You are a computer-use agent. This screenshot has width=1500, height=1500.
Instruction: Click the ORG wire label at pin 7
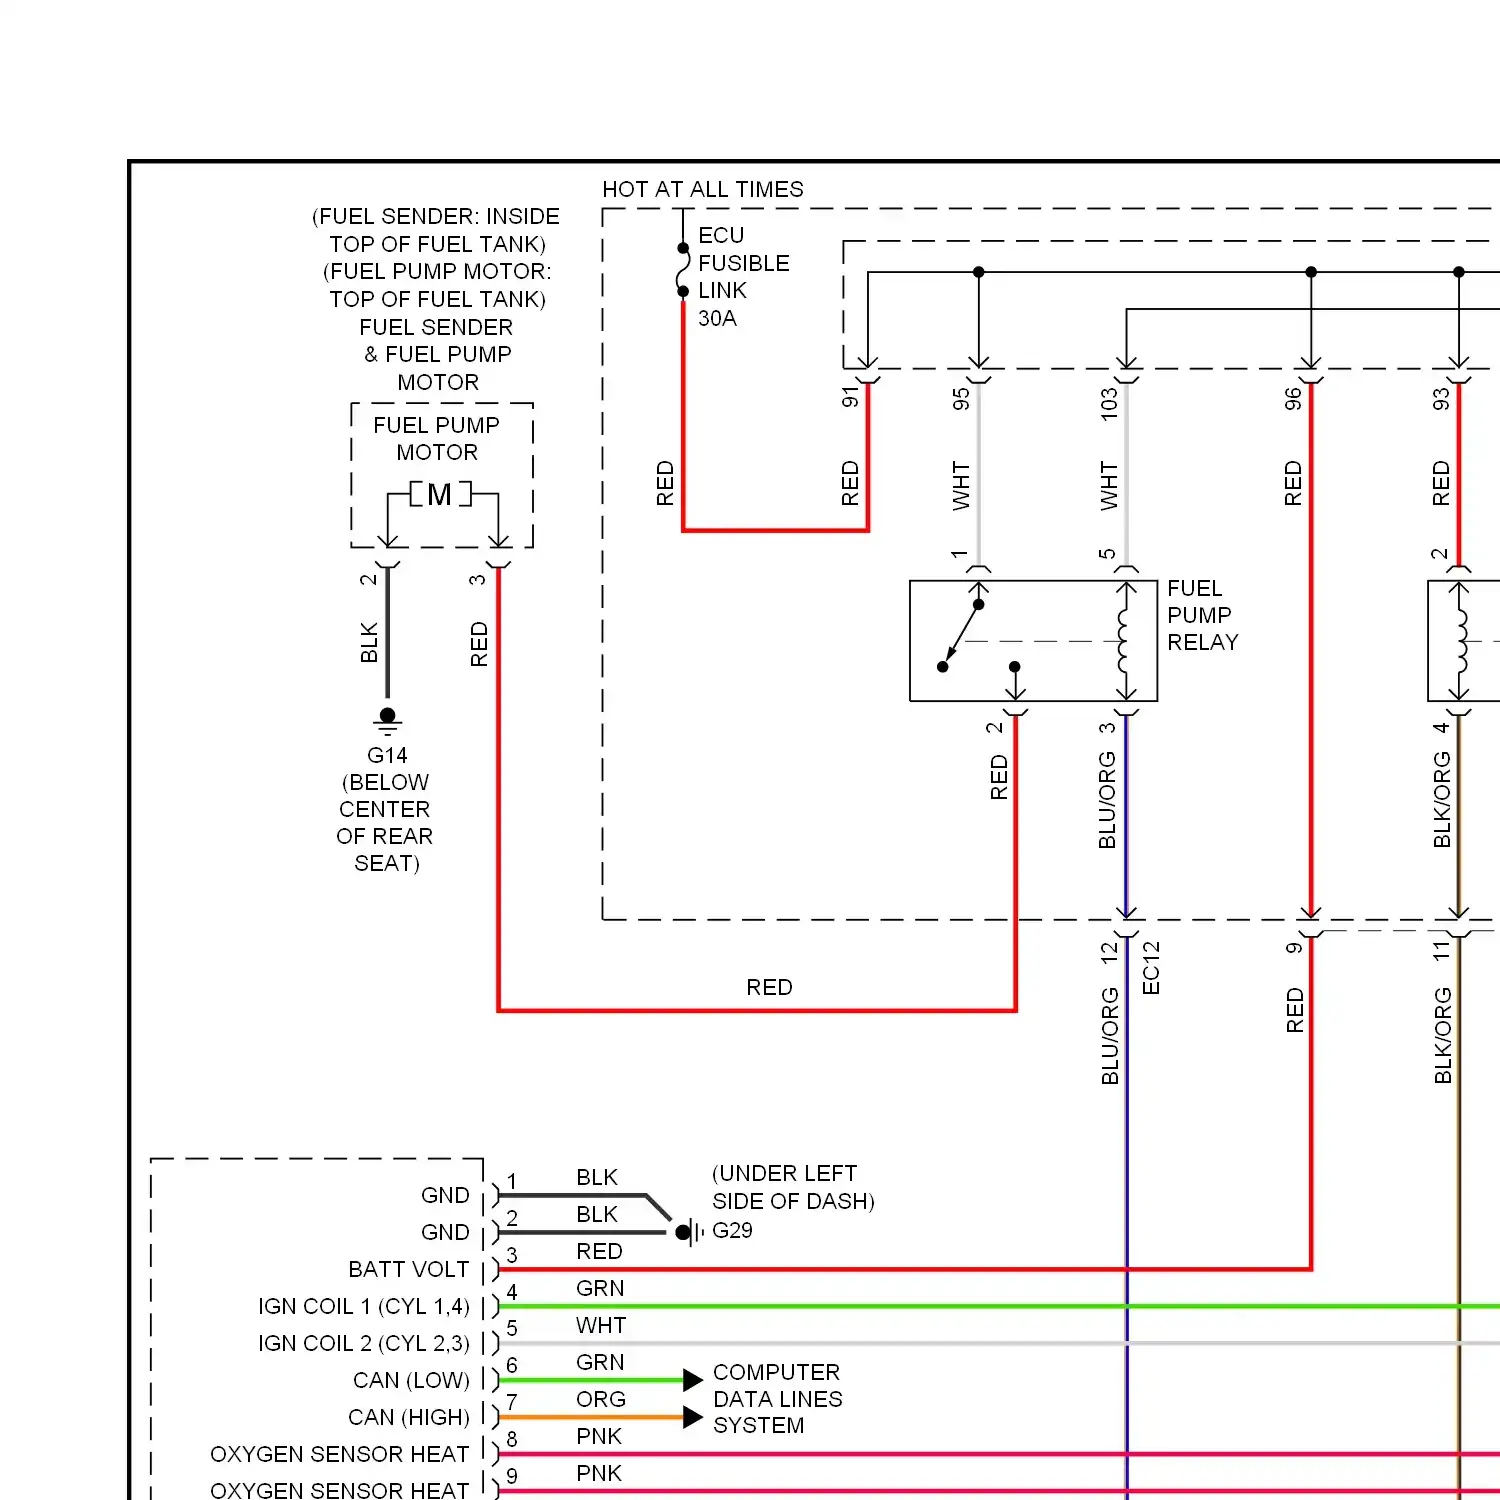601,1399
